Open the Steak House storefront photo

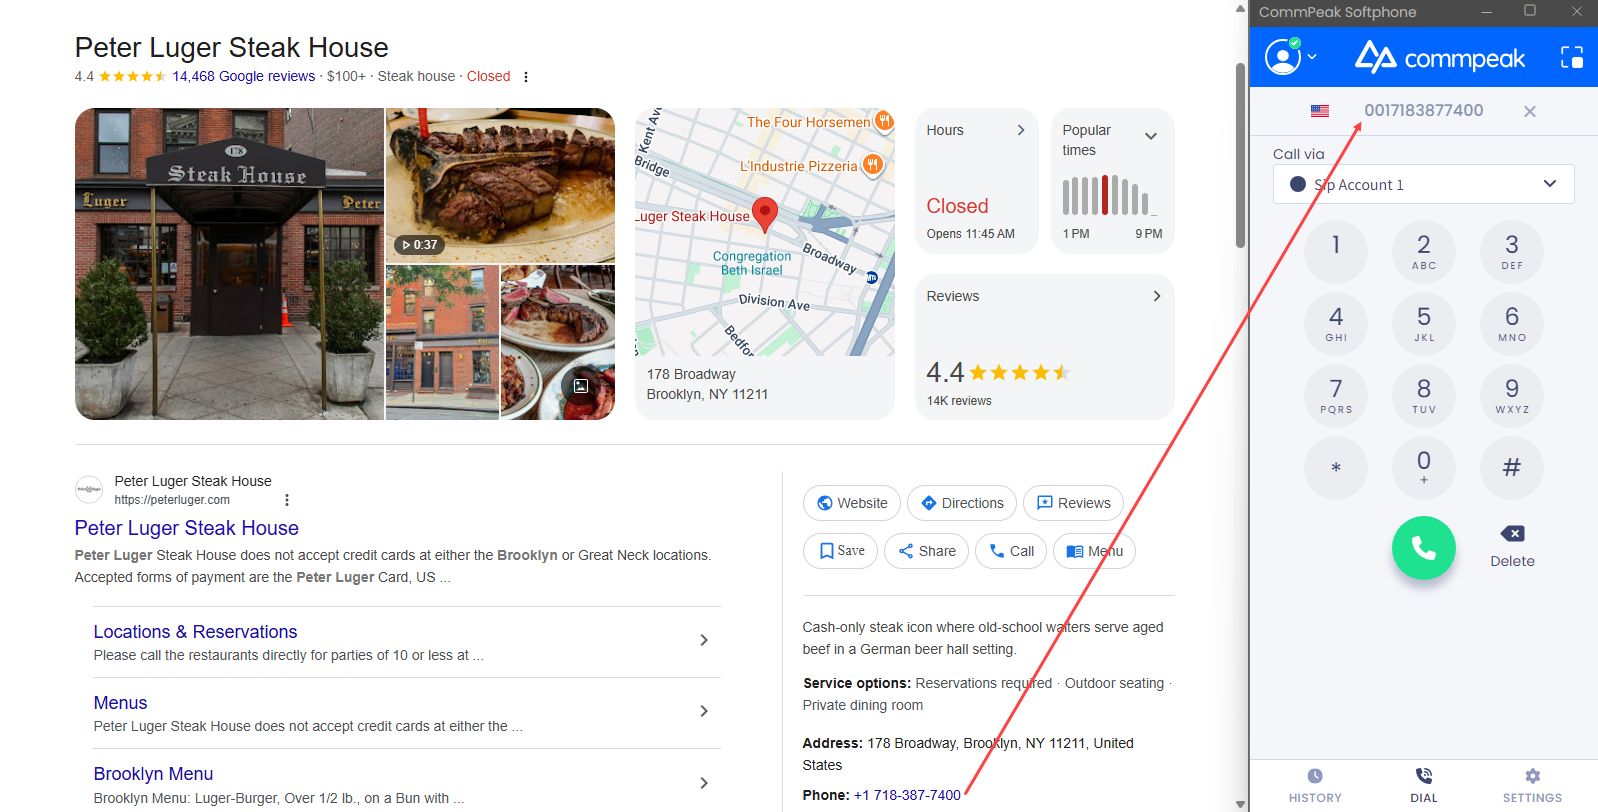[229, 264]
